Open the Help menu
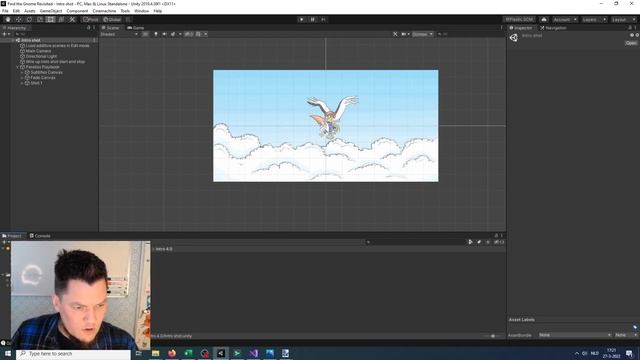The image size is (640, 360). tap(158, 11)
